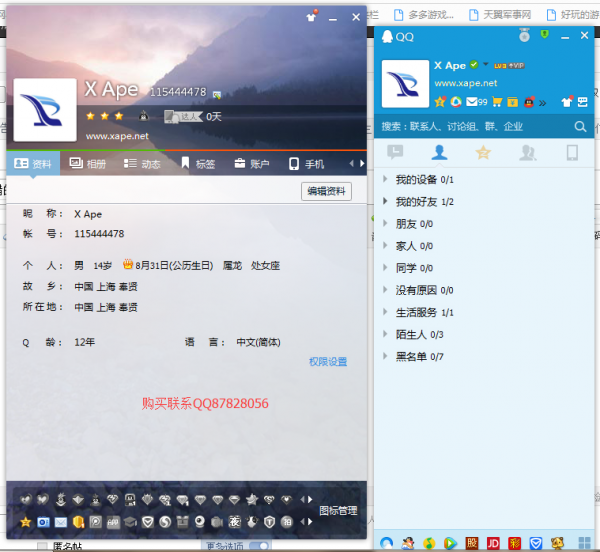Open the shopping cart icon in QQ panel
Image resolution: width=600 pixels, height=552 pixels.
[497, 102]
